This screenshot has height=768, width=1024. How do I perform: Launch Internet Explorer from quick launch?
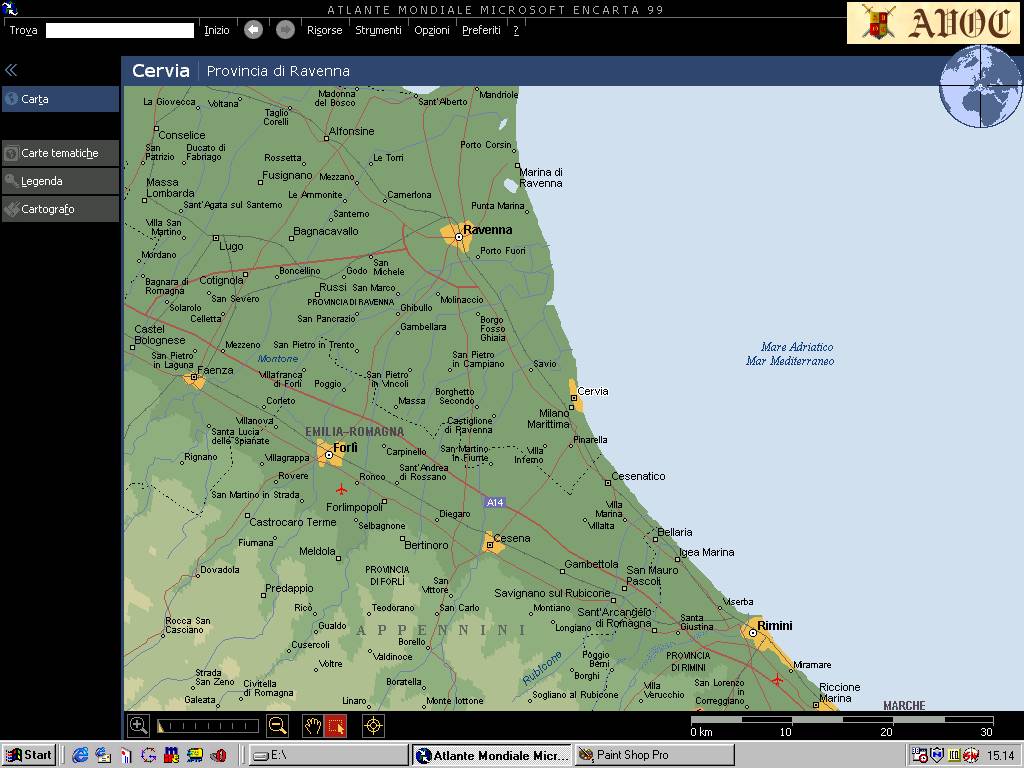(80, 756)
